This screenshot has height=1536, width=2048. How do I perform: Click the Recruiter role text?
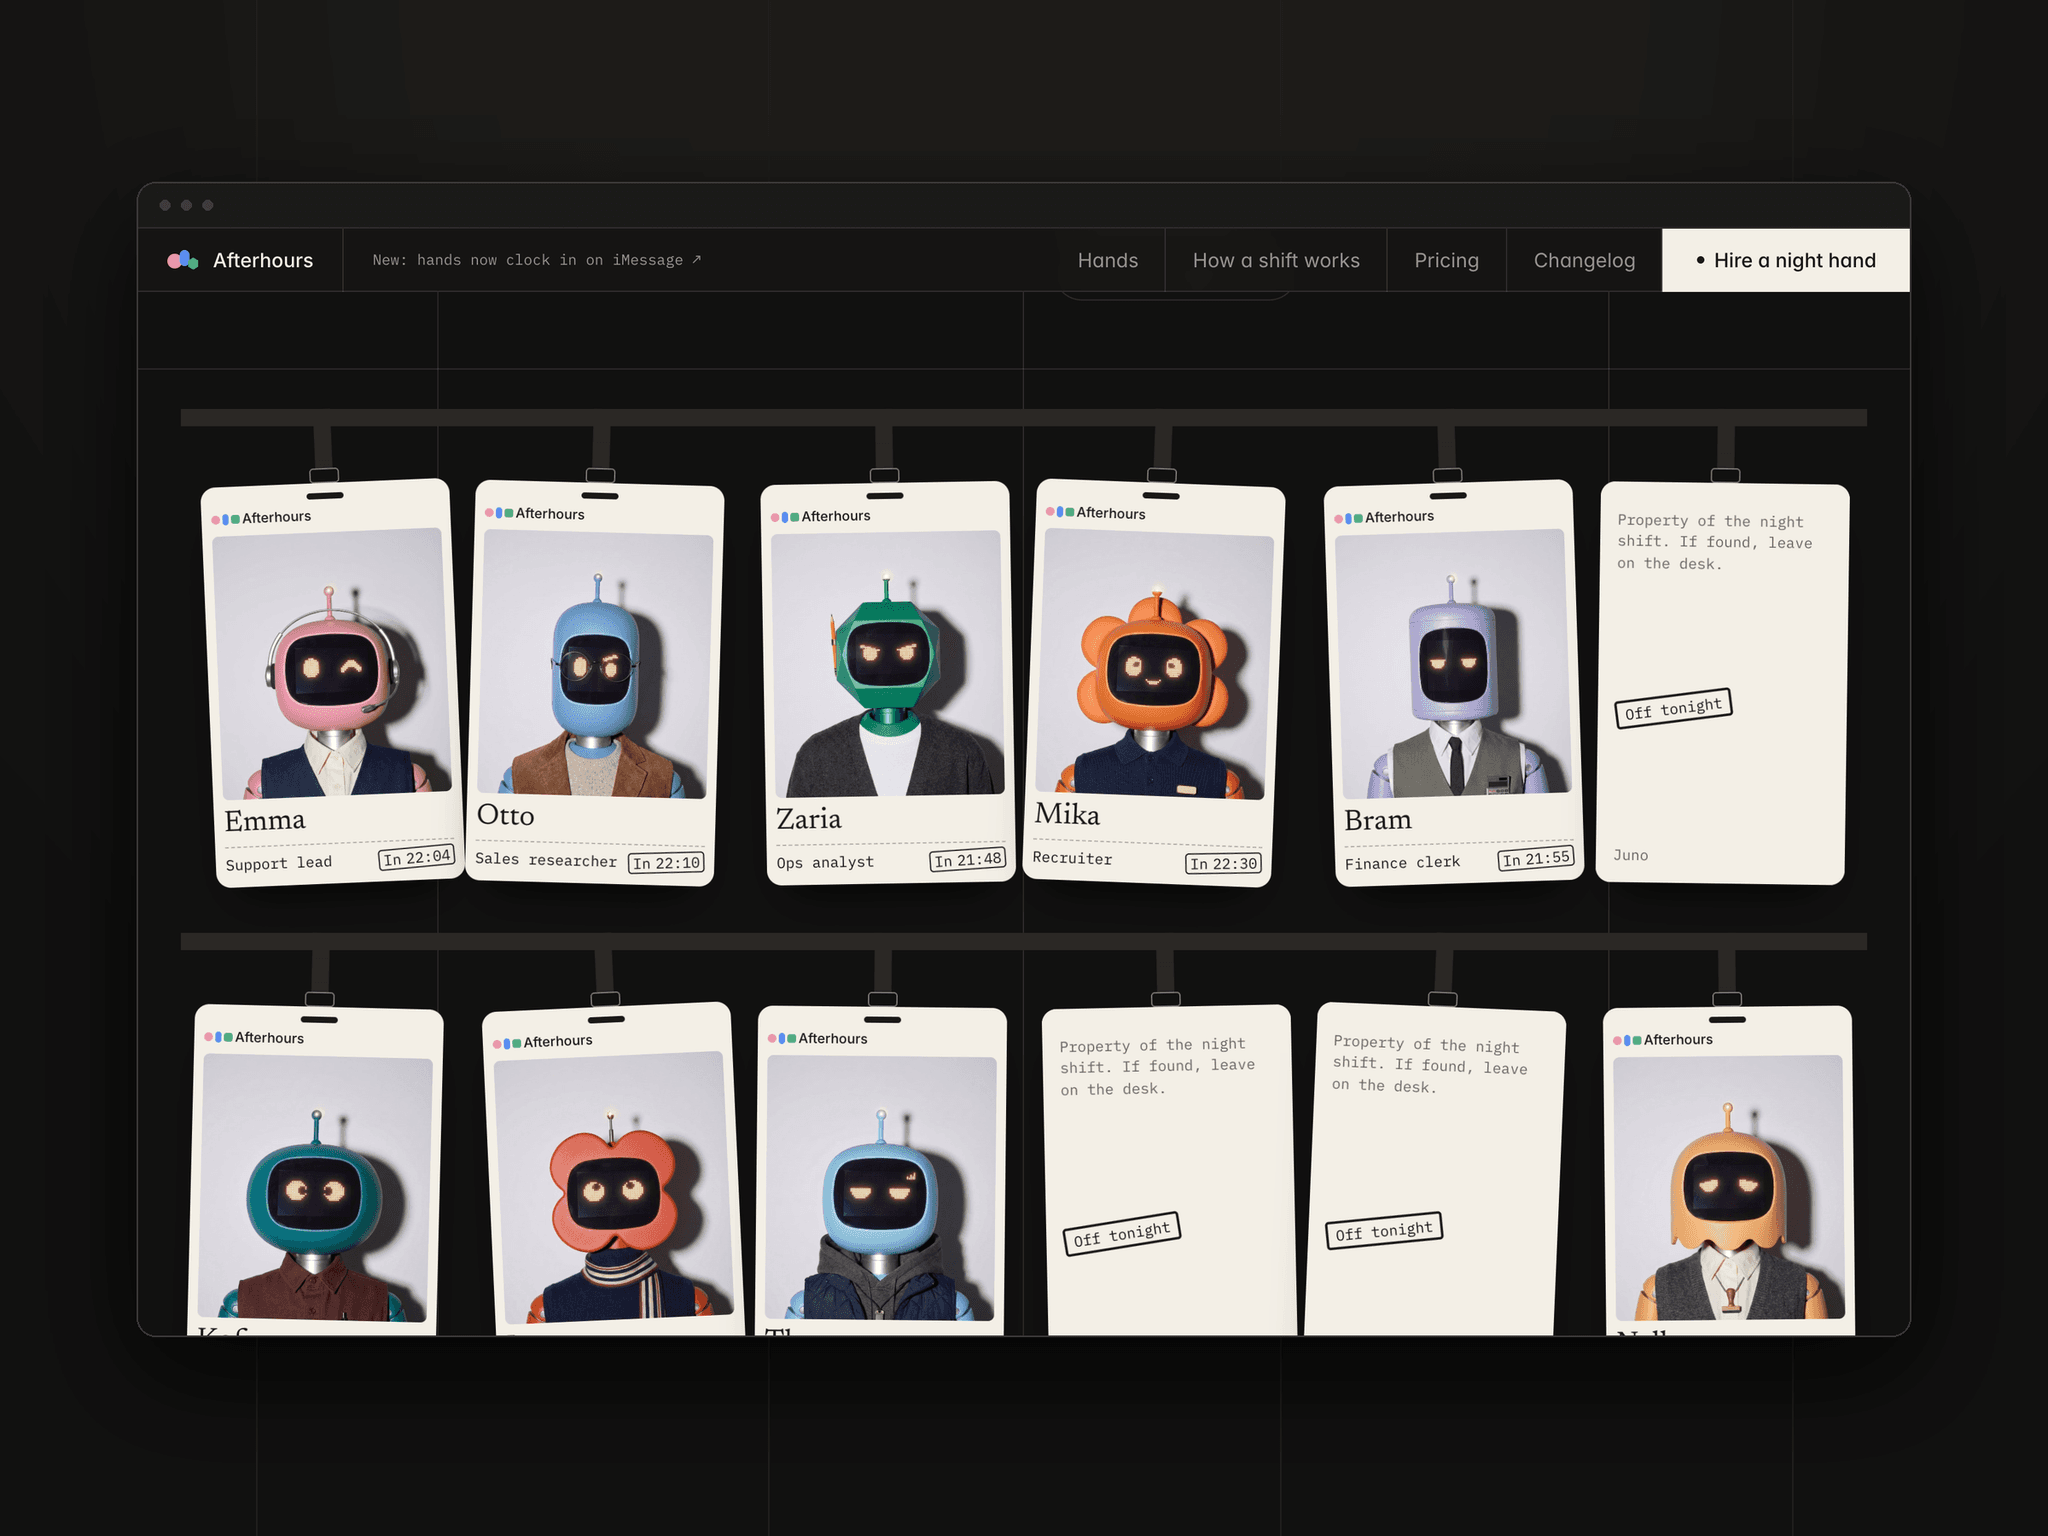1072,858
